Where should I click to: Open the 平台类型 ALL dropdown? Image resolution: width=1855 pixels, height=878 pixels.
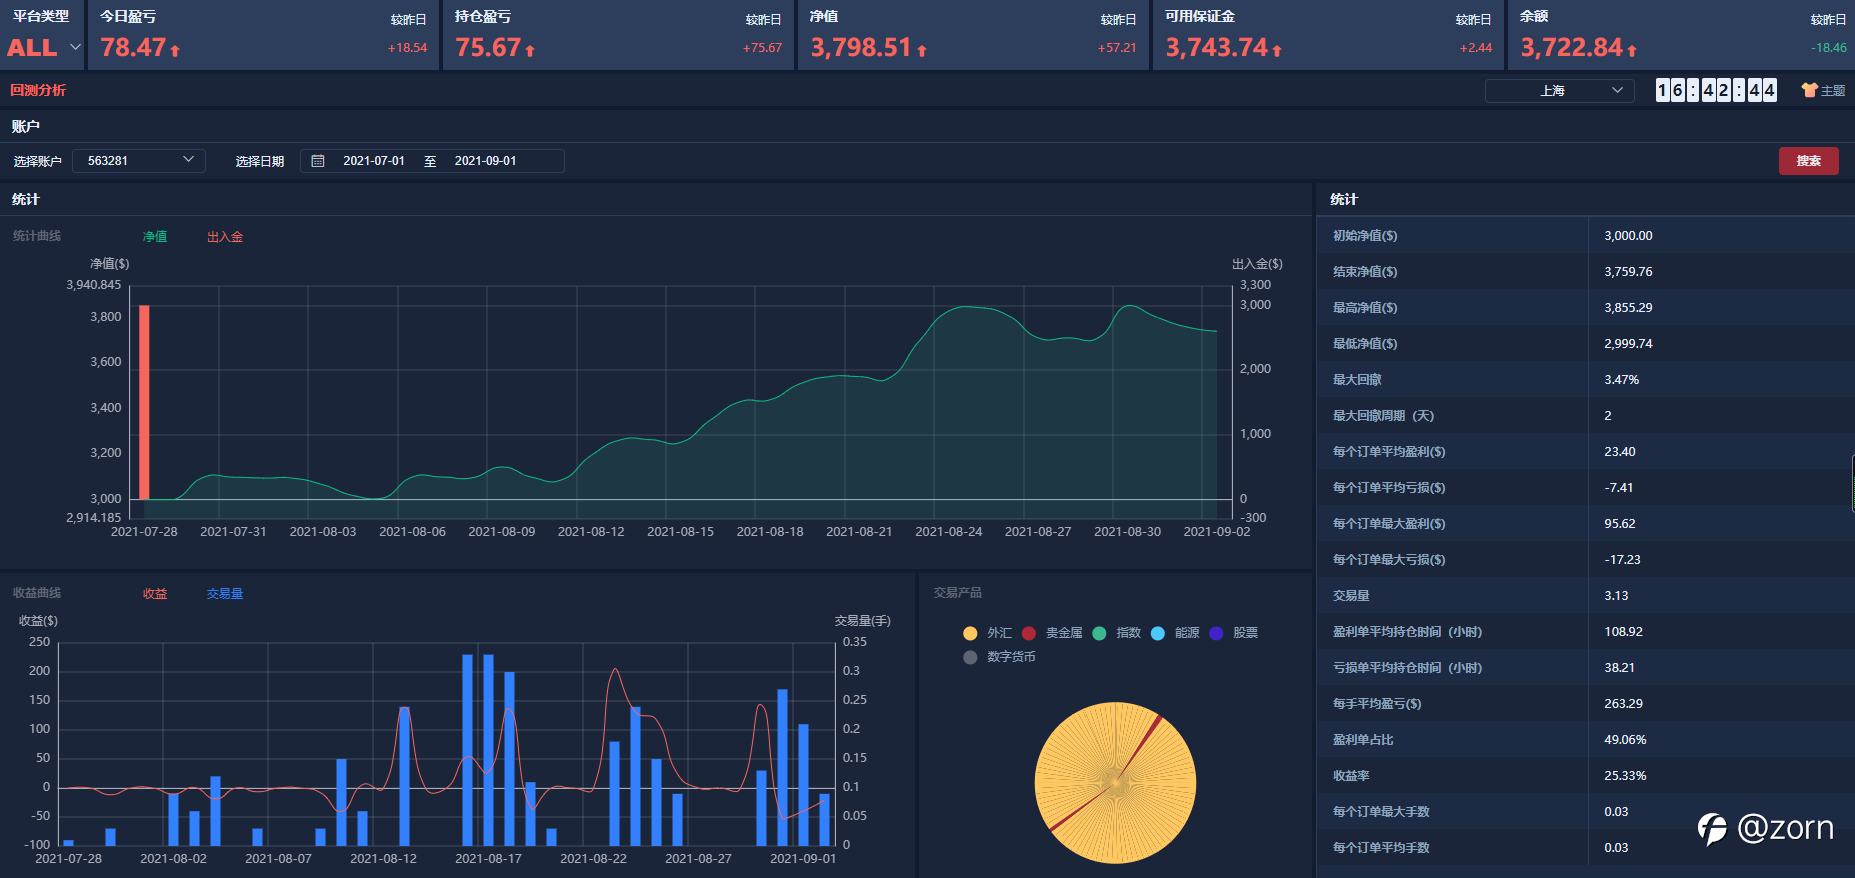(x=44, y=47)
